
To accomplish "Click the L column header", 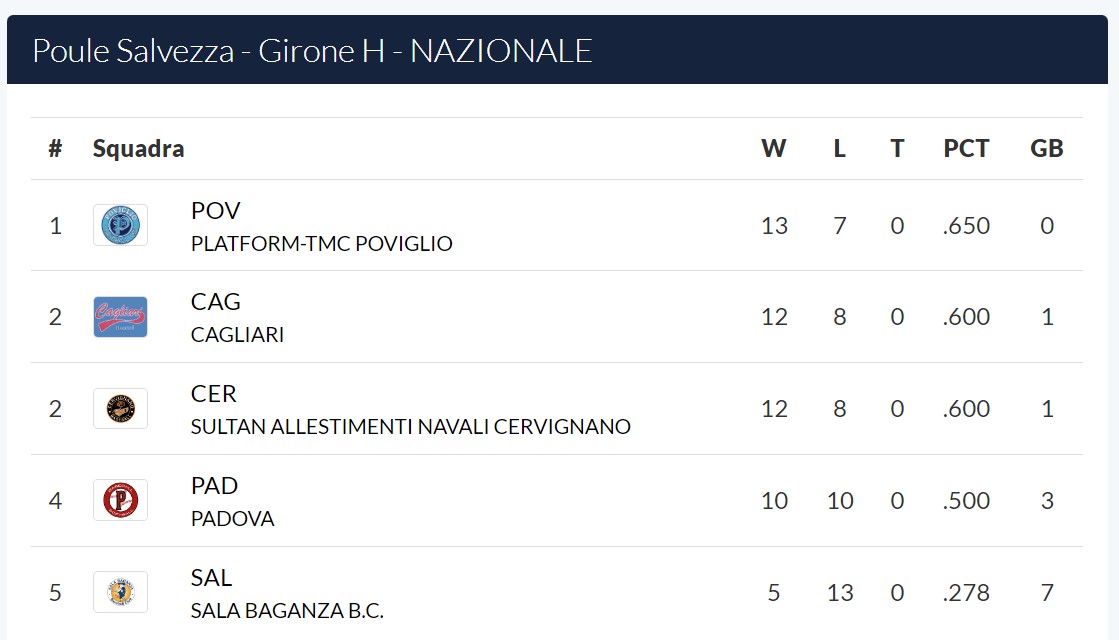I will tap(839, 148).
